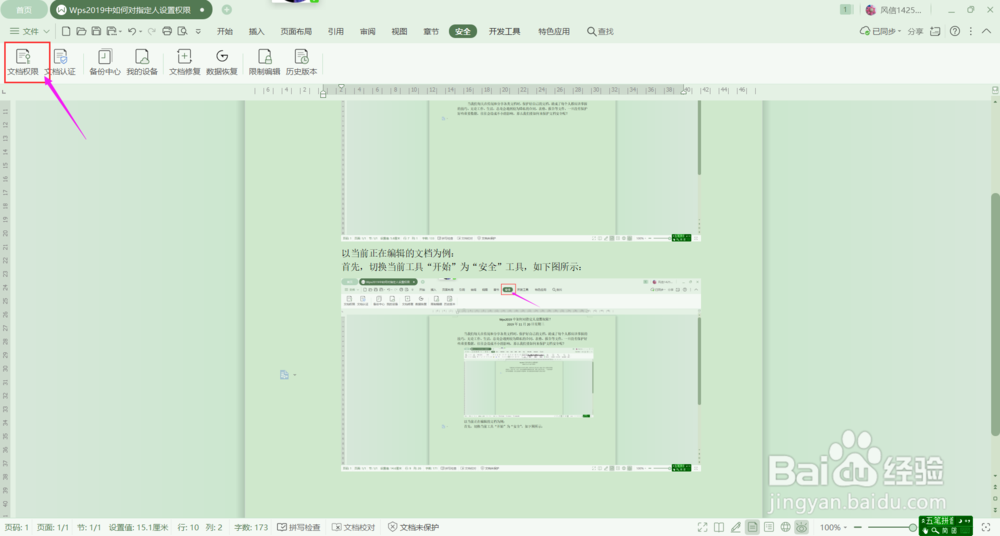This screenshot has height=536, width=1000.
Task: Expand the 文件 menu dropdown
Action: coord(29,31)
